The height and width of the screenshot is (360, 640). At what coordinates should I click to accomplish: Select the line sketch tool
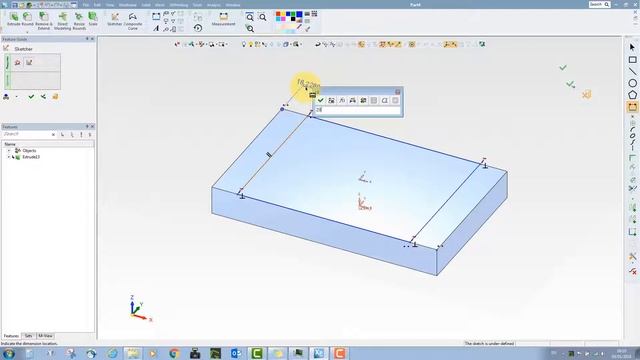(632, 71)
